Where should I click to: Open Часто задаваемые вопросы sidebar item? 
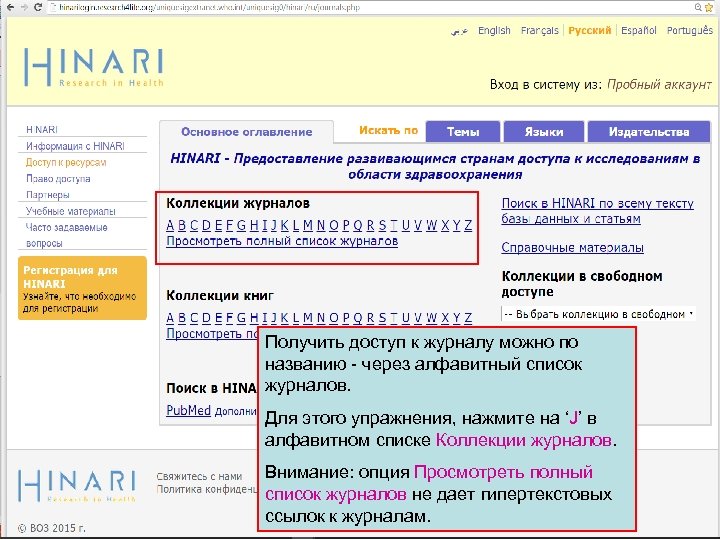point(67,235)
